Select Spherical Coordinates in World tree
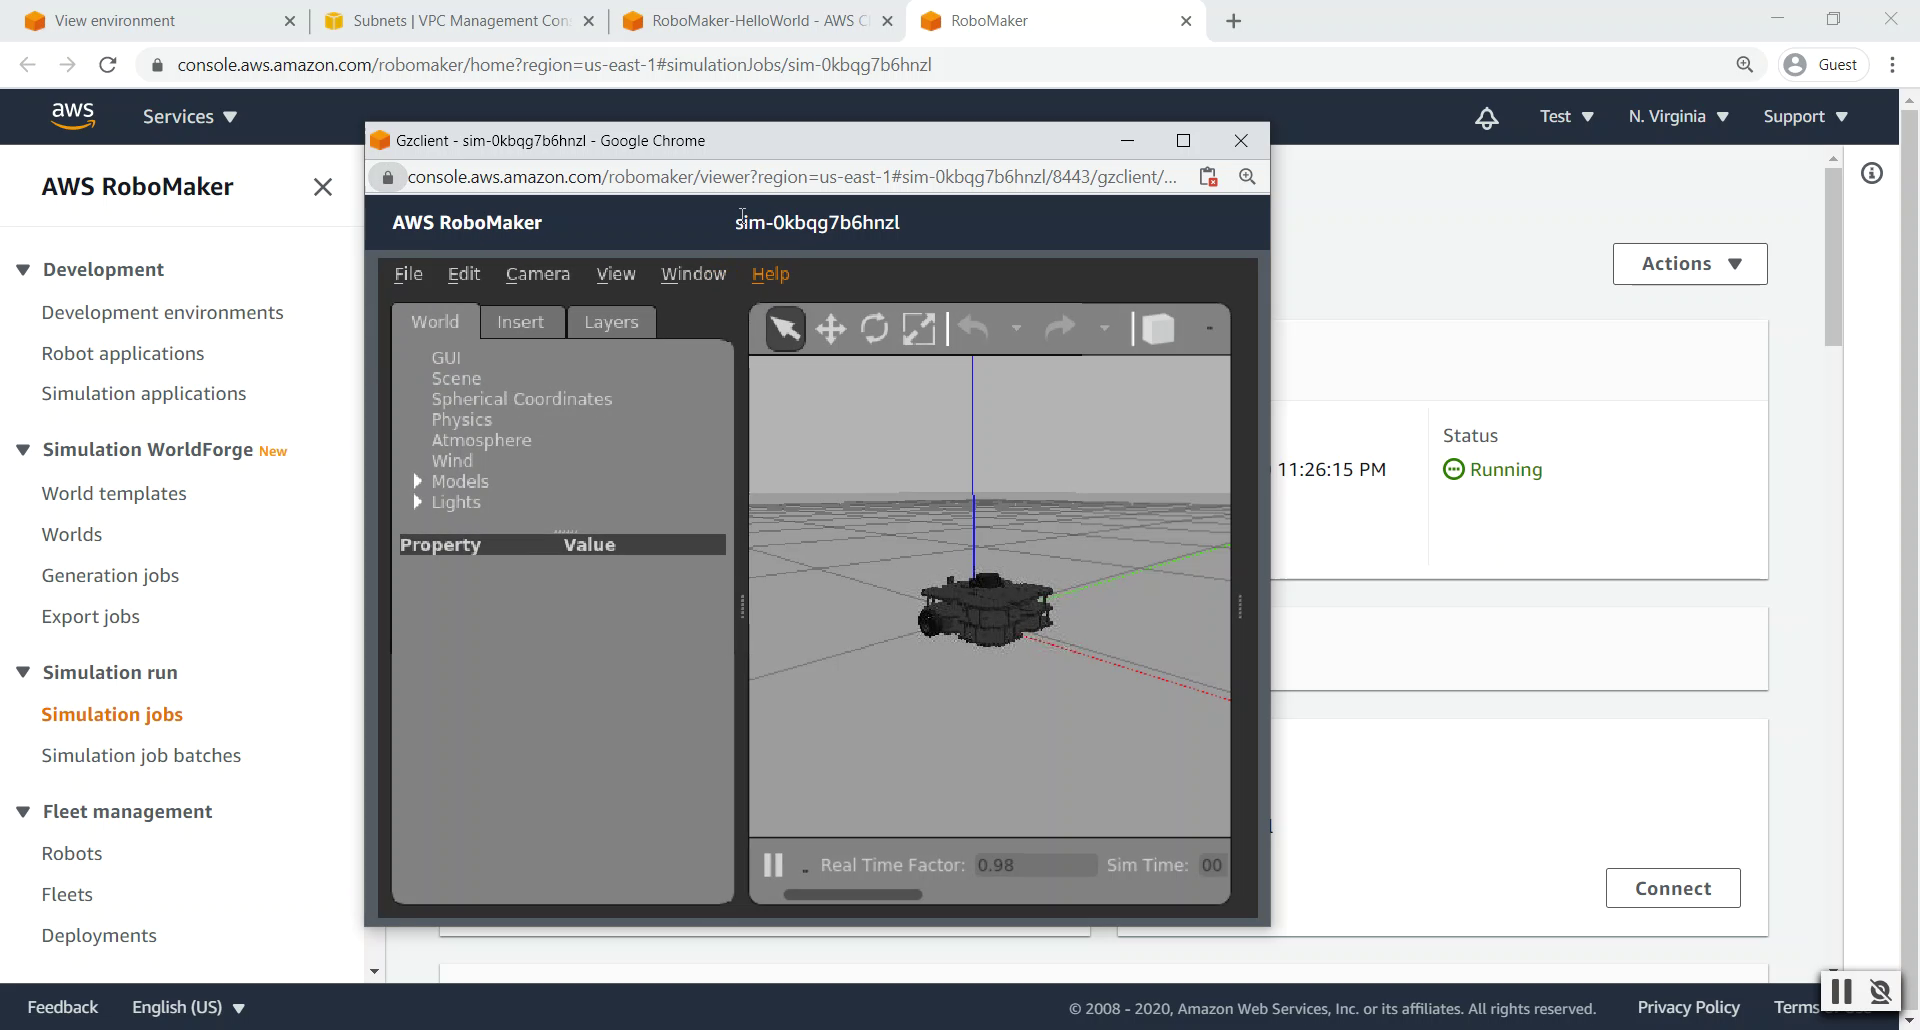The height and width of the screenshot is (1030, 1920). coord(522,399)
